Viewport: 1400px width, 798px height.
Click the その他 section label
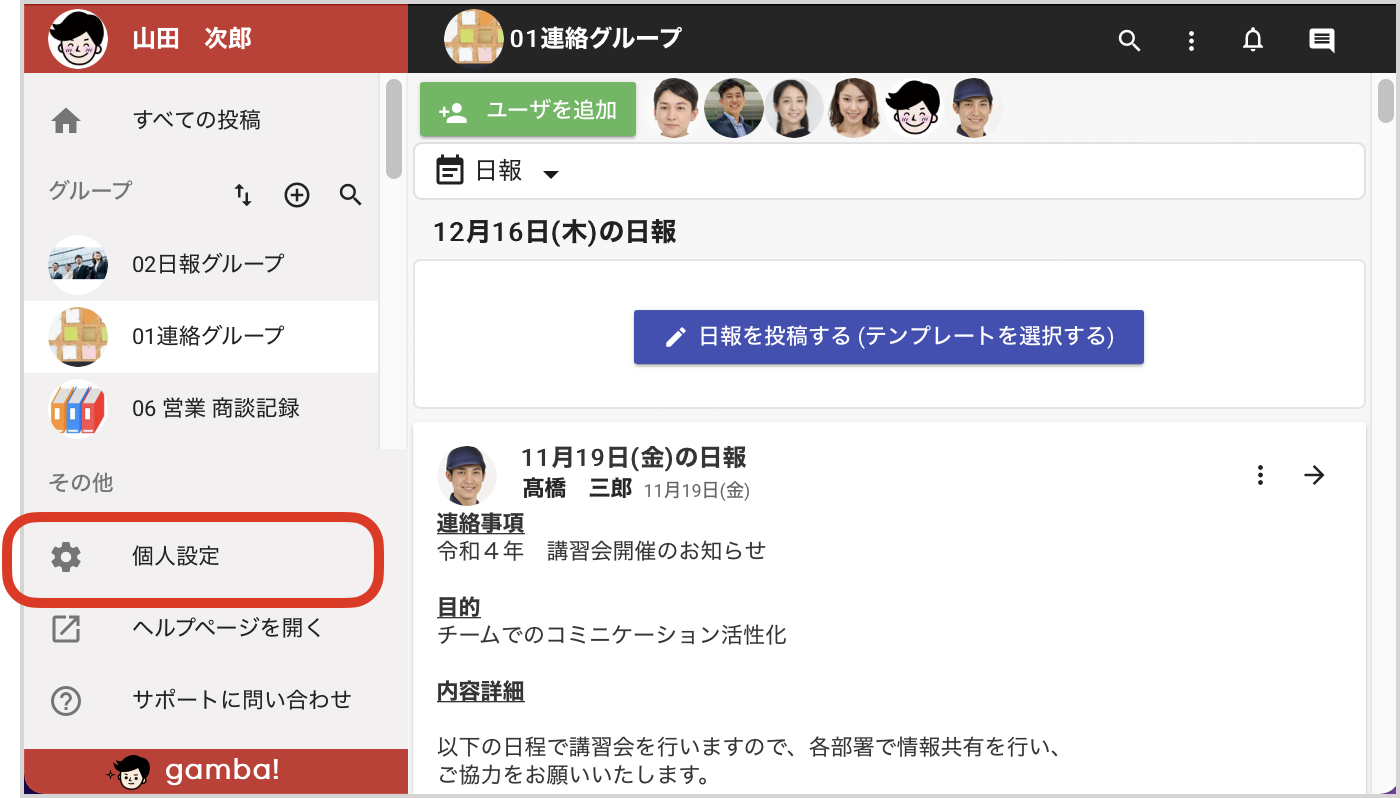[81, 483]
